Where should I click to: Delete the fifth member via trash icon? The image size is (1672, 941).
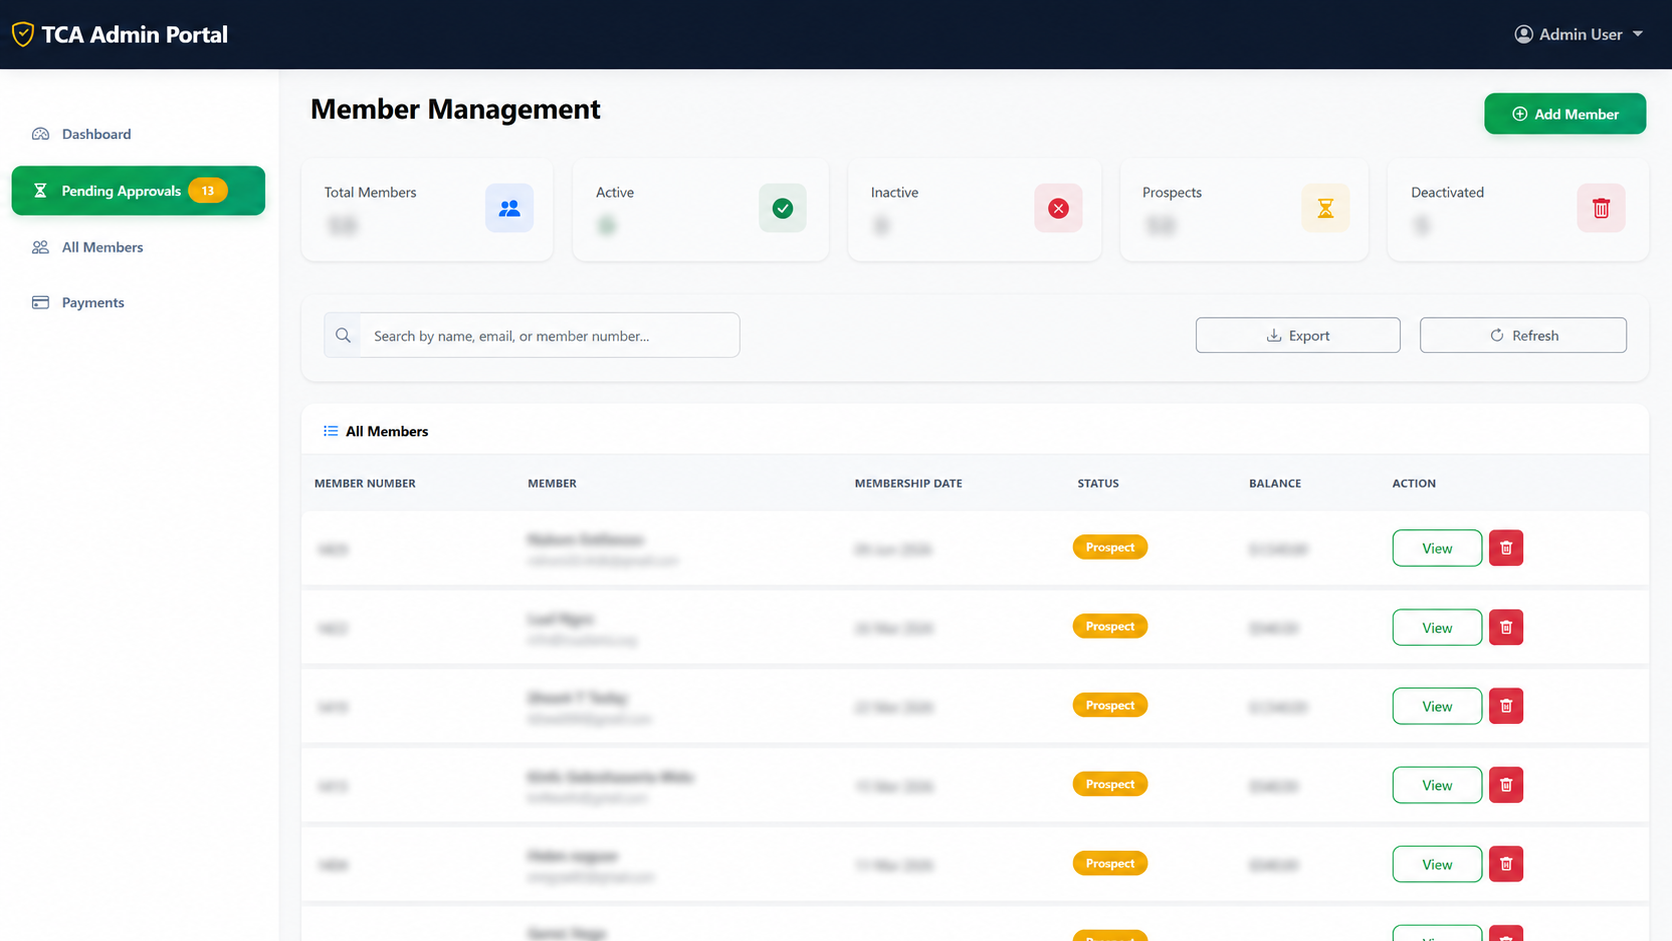(x=1506, y=864)
